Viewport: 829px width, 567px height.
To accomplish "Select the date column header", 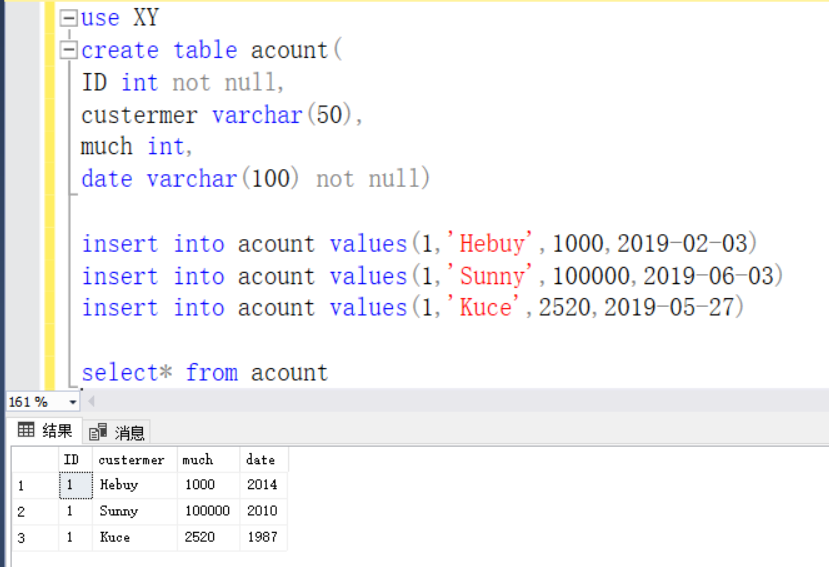I will pos(264,460).
